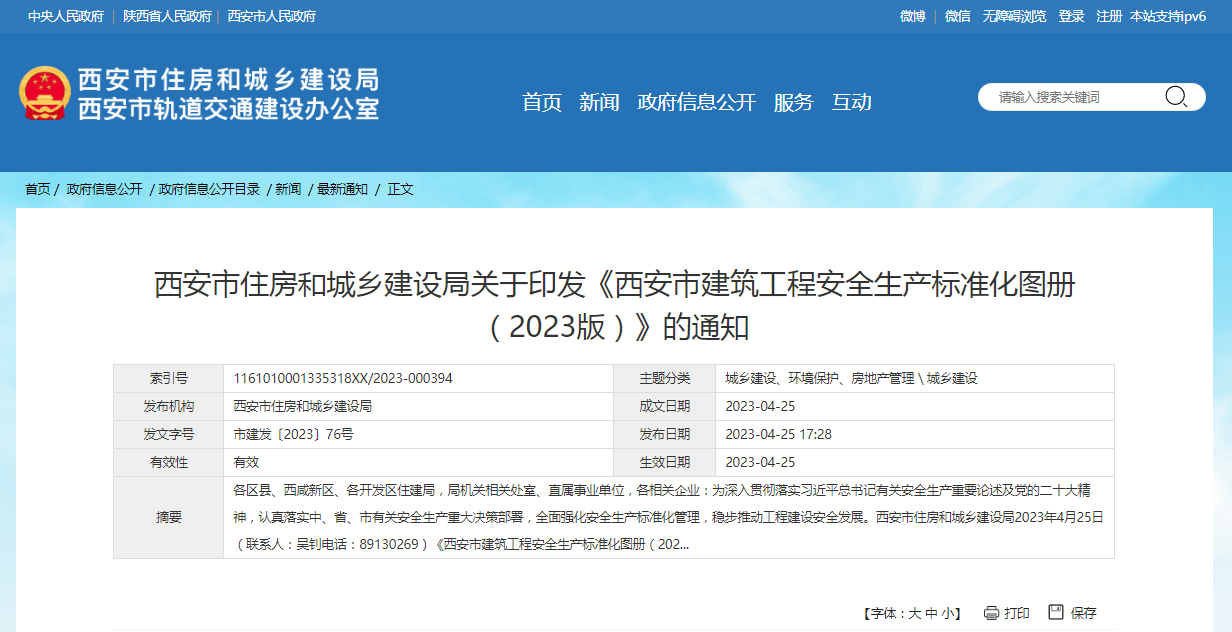Screen dimensions: 1232x632
Task: Open the 新闻 navigation menu item
Action: point(599,102)
